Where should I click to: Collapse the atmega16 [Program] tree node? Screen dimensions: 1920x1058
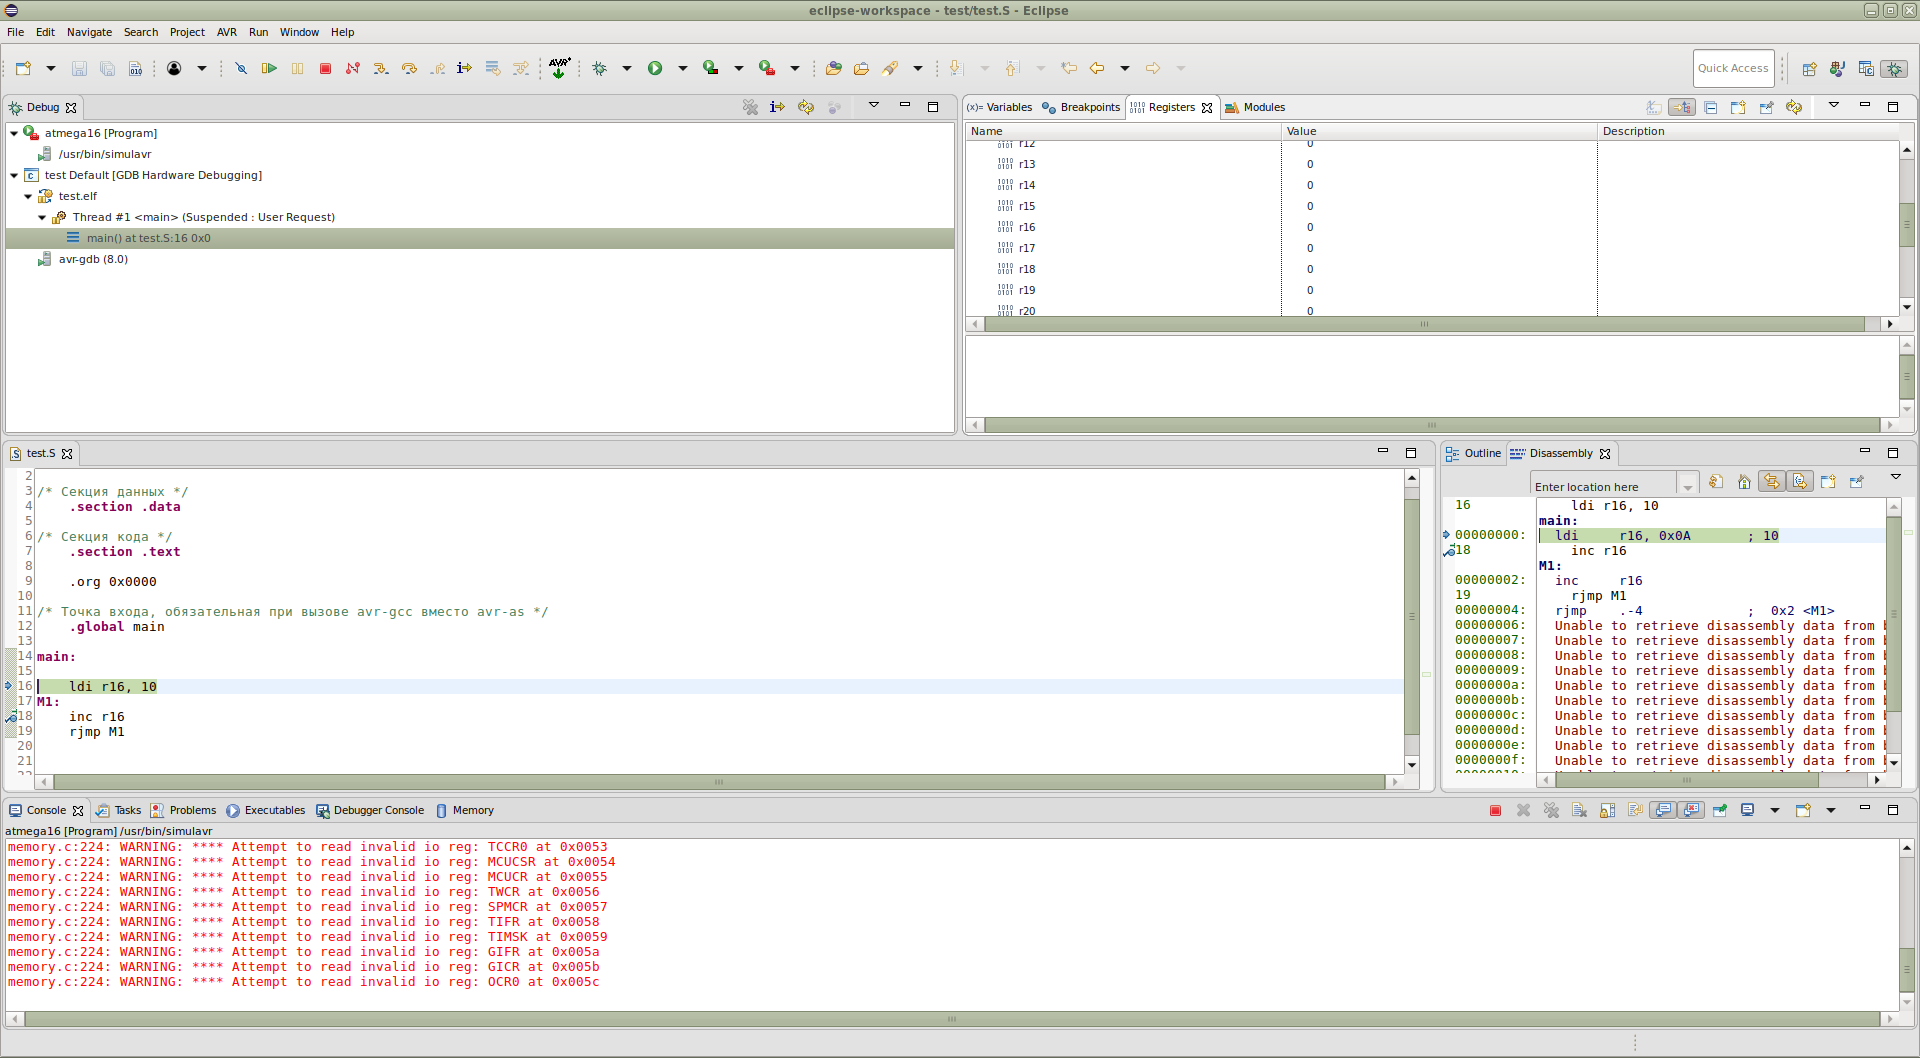14,133
